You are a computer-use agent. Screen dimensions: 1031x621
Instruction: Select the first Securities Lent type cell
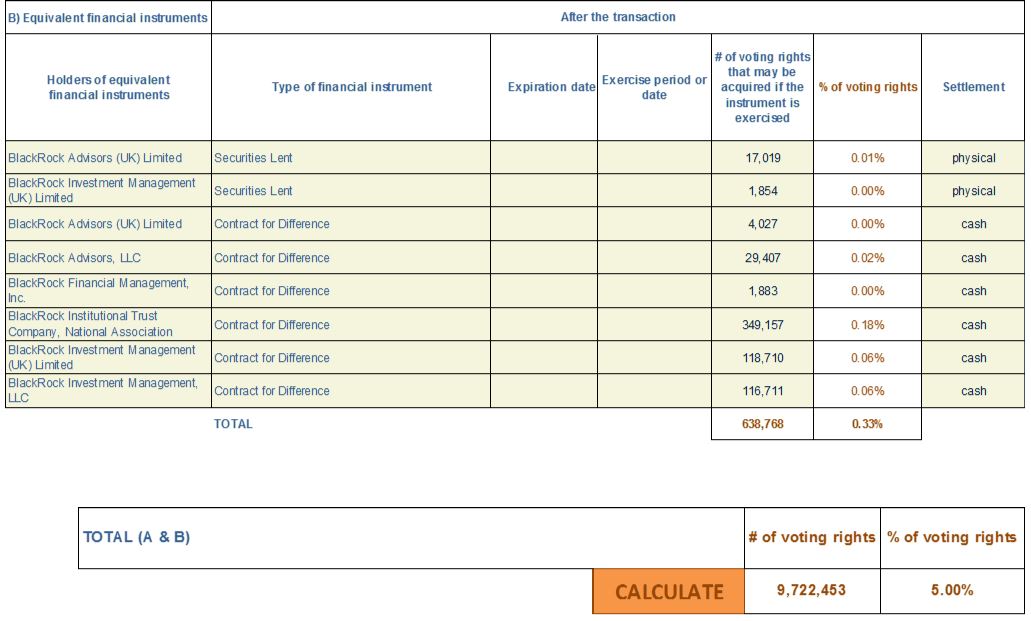351,158
